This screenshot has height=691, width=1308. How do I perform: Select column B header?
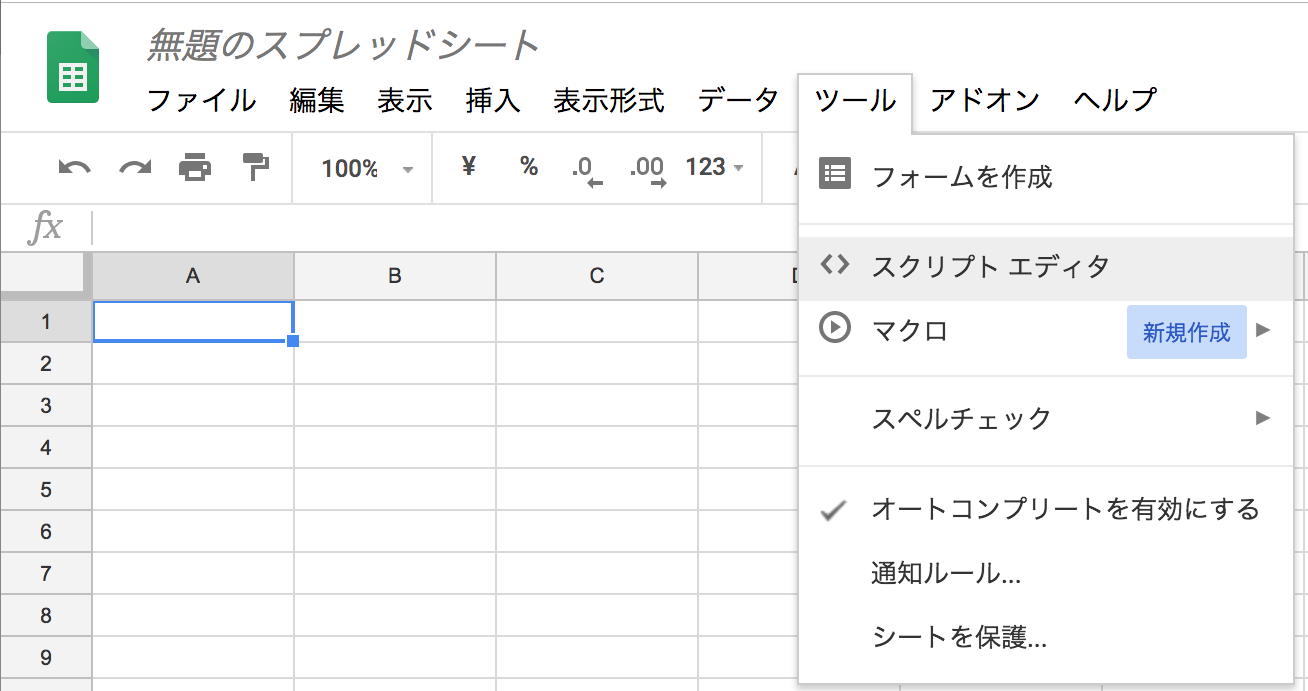[394, 276]
